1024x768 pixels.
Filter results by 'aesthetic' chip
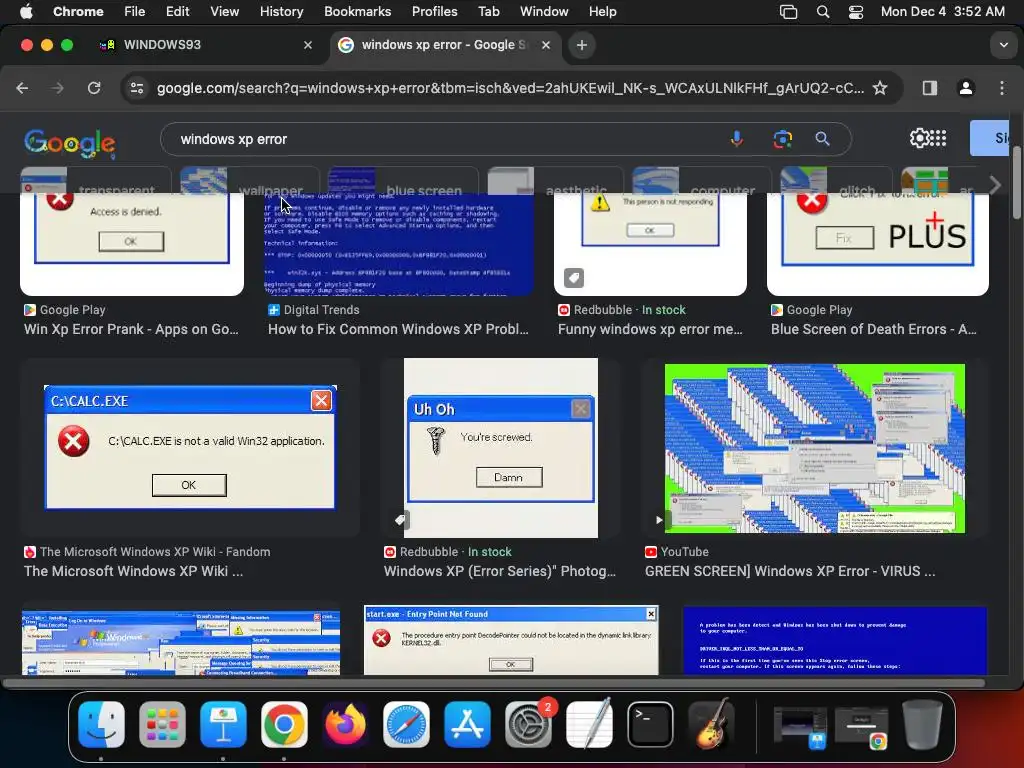click(x=555, y=181)
